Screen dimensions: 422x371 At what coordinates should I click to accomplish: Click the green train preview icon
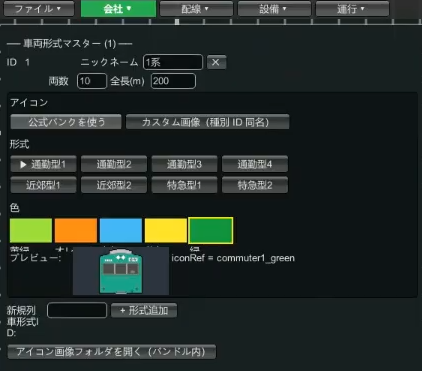pos(121,272)
